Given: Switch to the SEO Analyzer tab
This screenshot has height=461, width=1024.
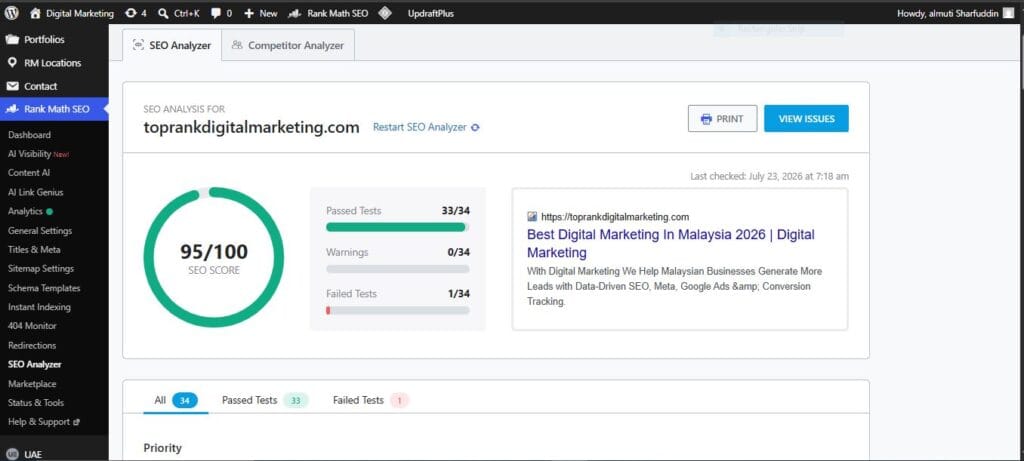Looking at the screenshot, I should 172,45.
